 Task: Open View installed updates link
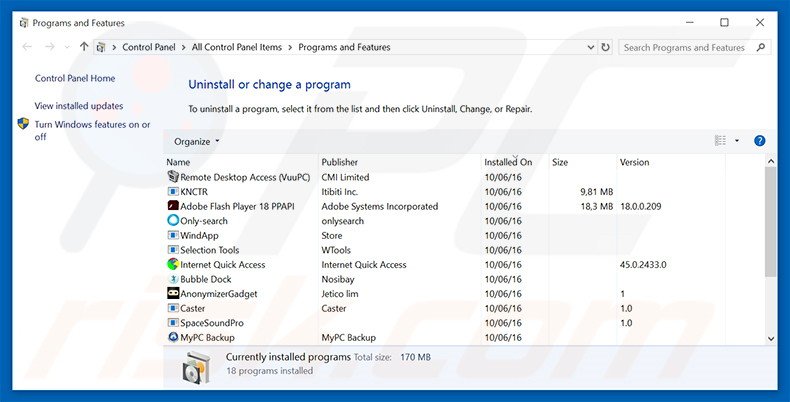[79, 106]
